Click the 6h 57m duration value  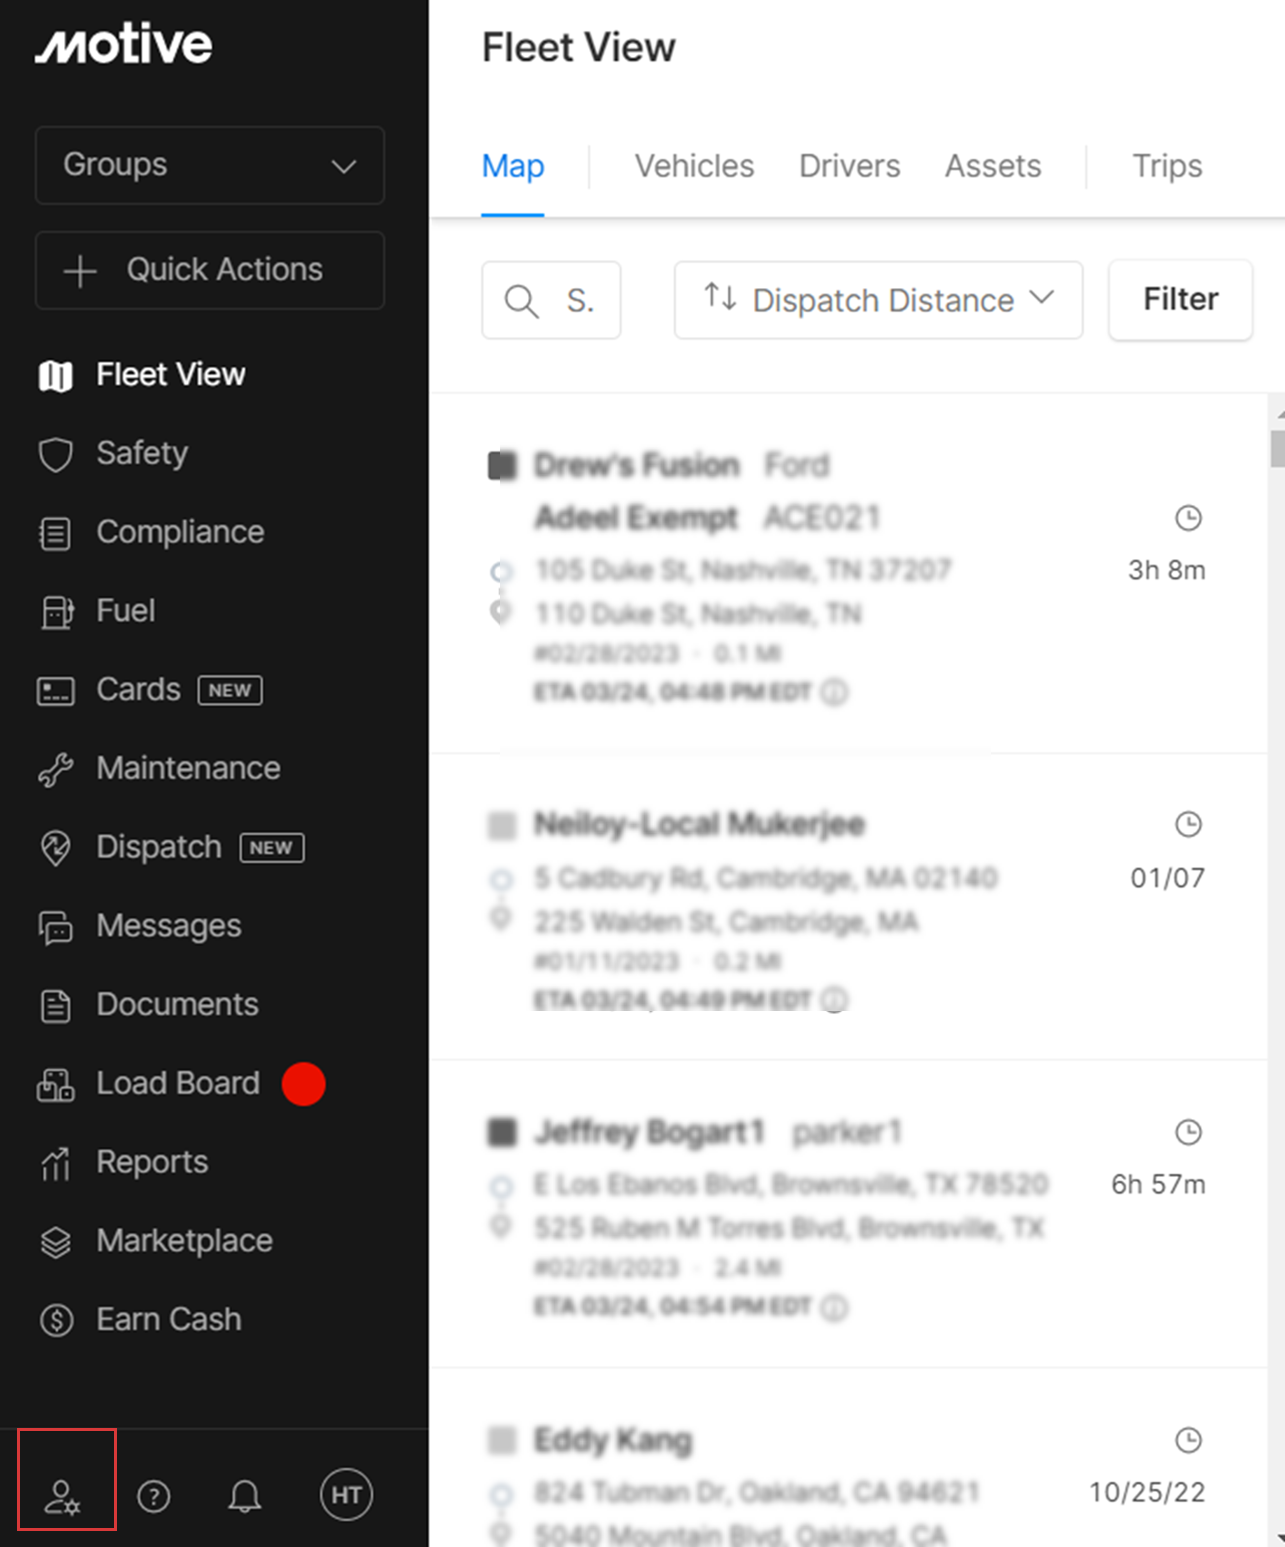click(1158, 1184)
